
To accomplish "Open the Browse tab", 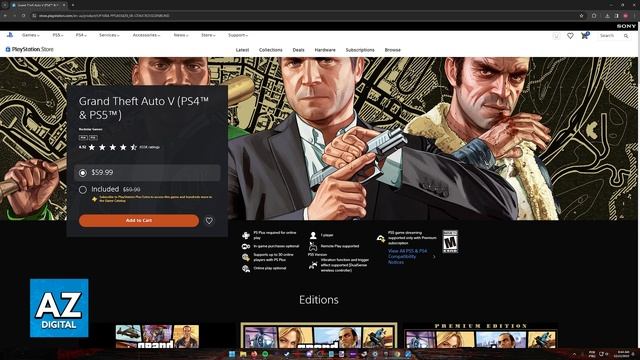I will tap(392, 50).
